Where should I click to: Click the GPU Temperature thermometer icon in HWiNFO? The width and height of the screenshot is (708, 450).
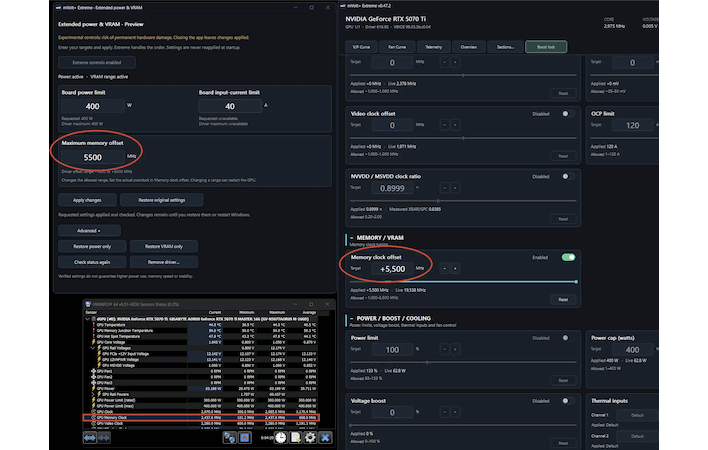(x=93, y=325)
